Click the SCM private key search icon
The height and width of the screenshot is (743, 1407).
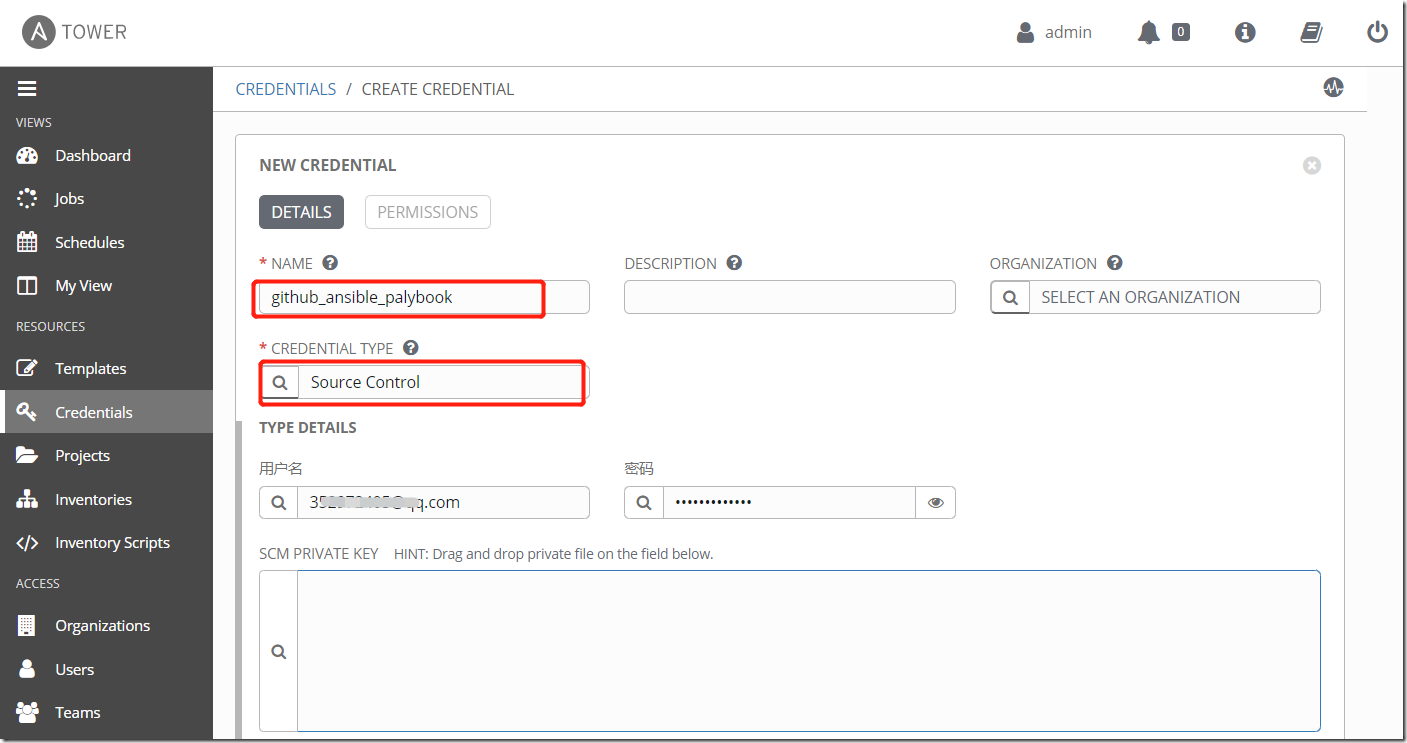[x=278, y=651]
